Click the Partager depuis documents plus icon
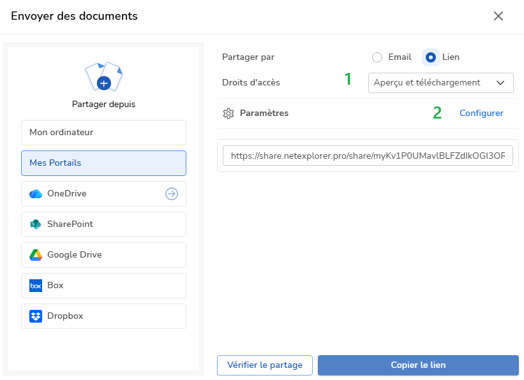The image size is (524, 380). point(104,77)
